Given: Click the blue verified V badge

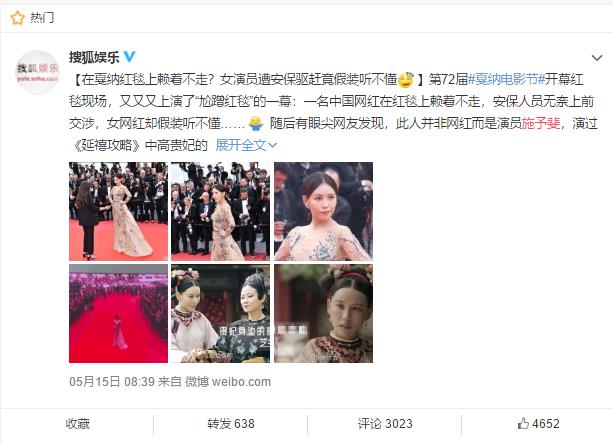Looking at the screenshot, I should click(129, 57).
